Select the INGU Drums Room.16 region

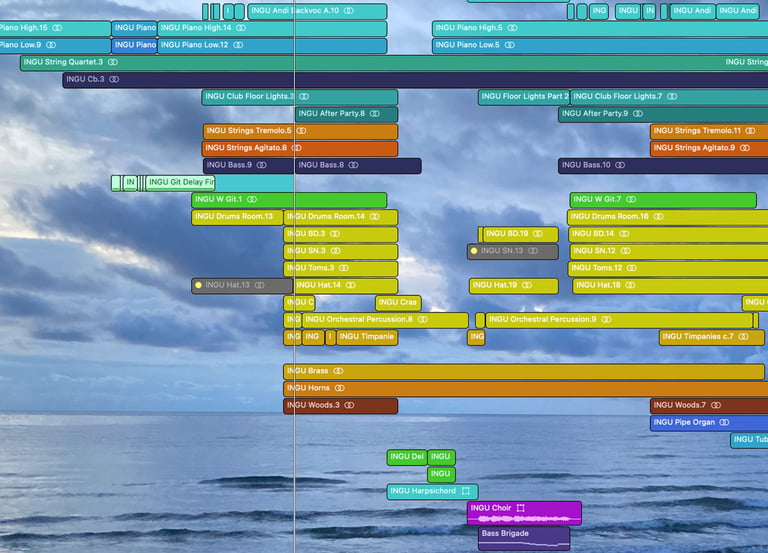click(x=668, y=216)
